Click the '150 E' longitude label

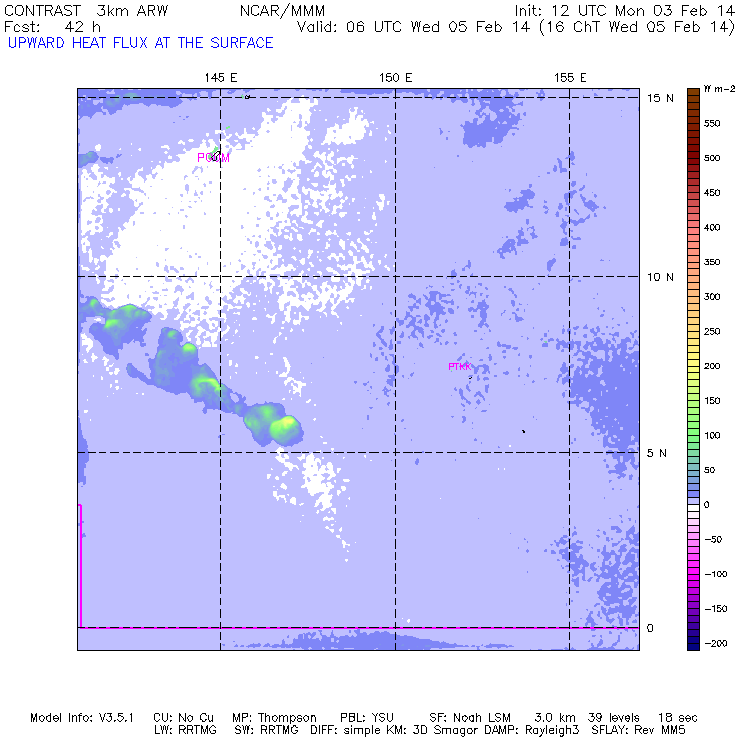pyautogui.click(x=395, y=78)
